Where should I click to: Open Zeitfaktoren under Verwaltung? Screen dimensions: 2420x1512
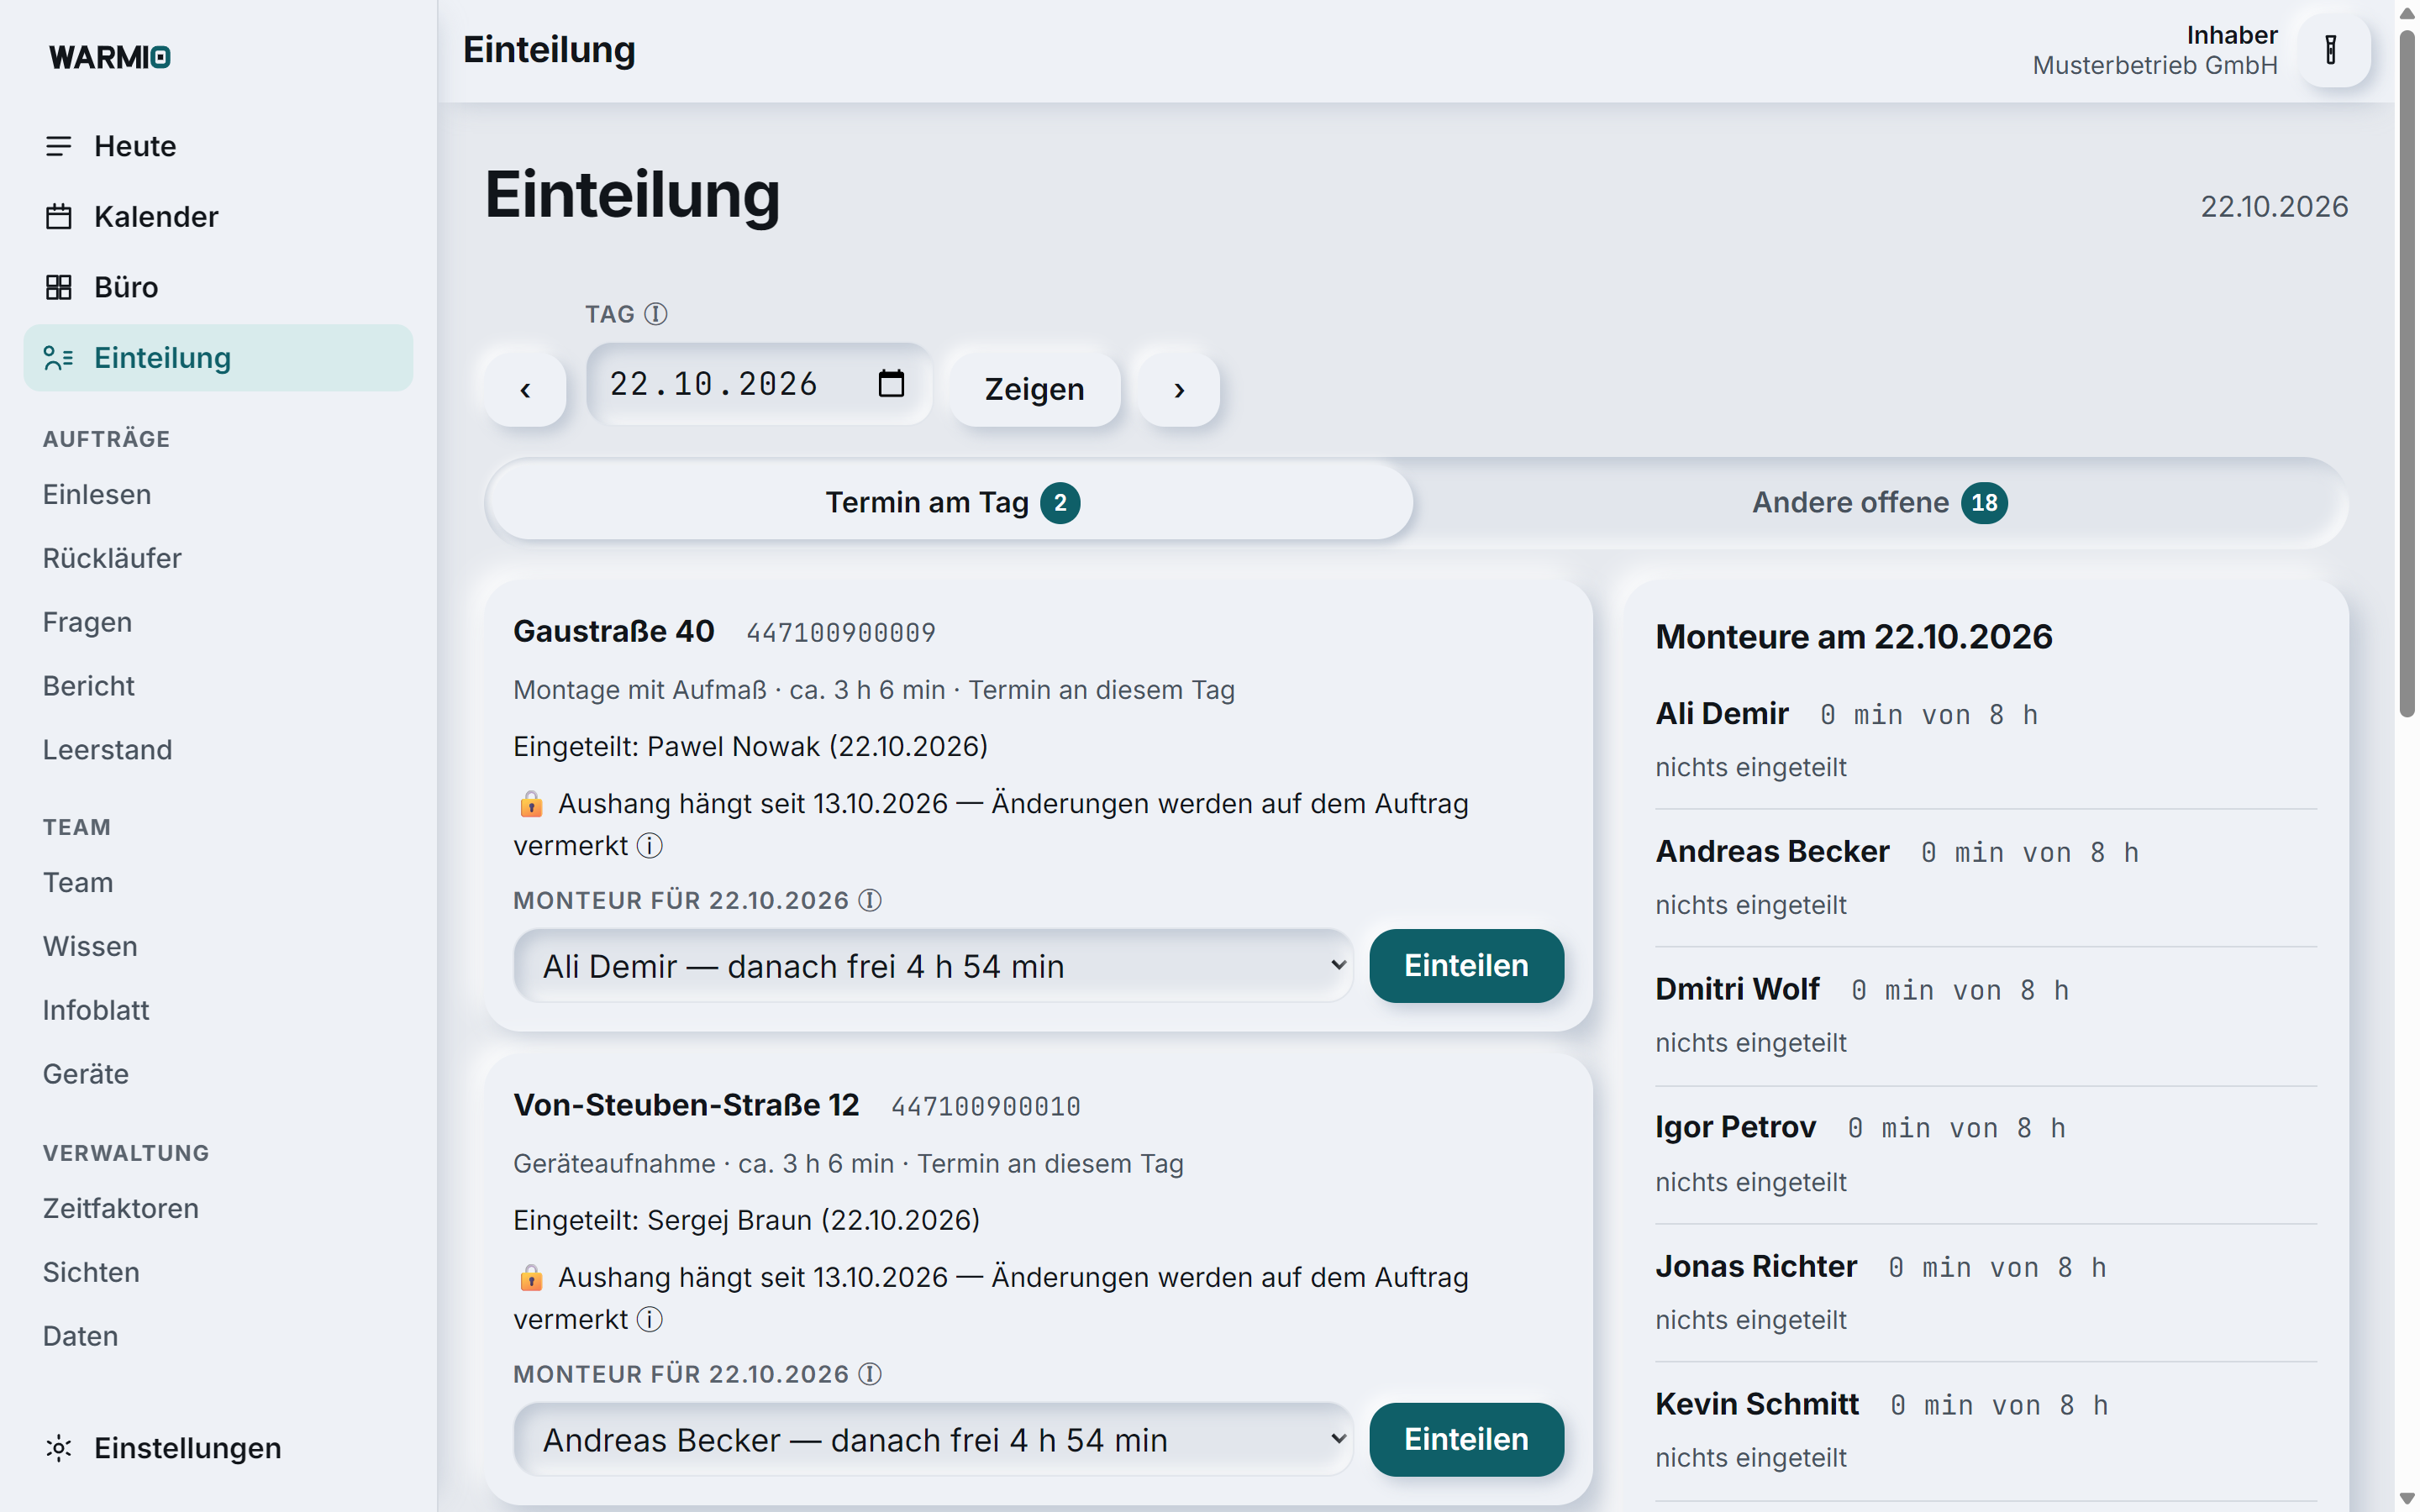[x=121, y=1208]
